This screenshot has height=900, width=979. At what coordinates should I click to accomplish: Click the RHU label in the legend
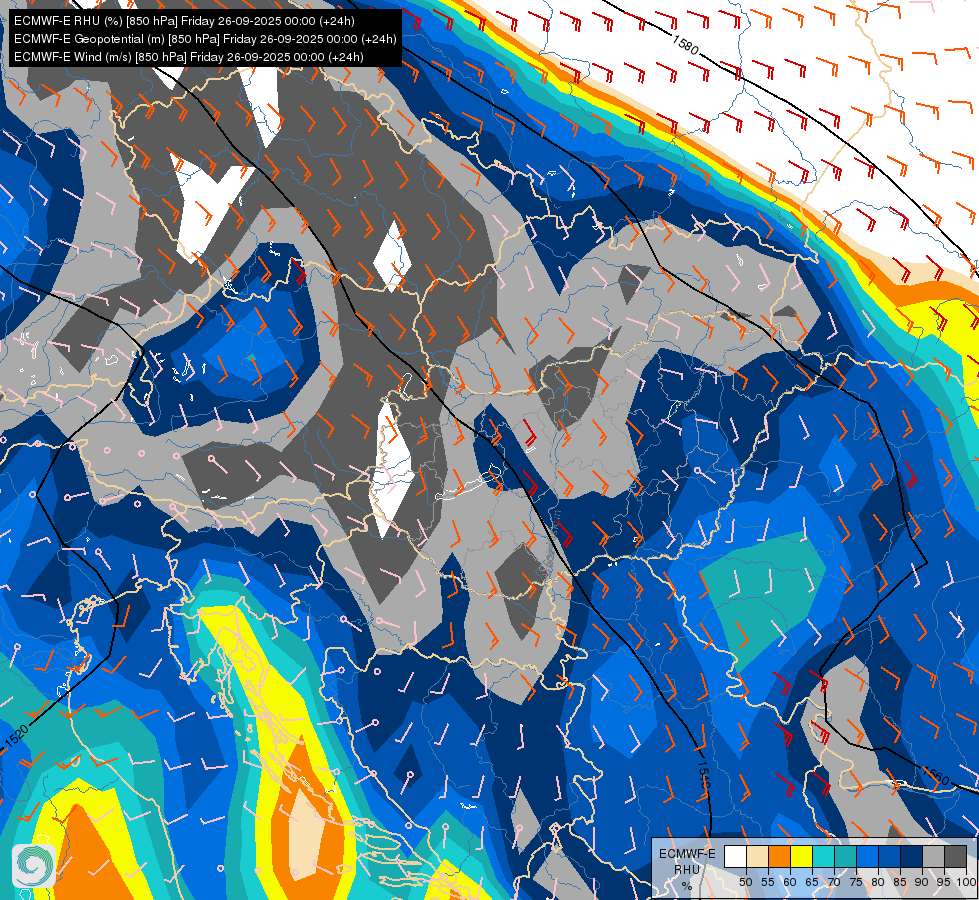point(687,869)
